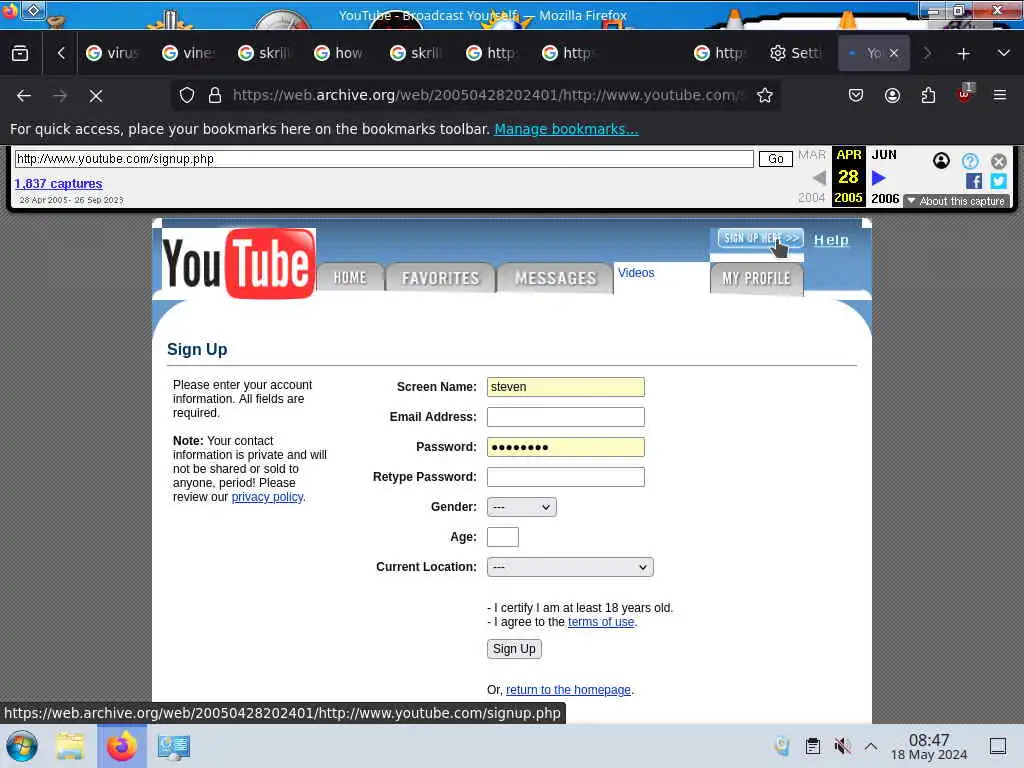Click the Wayback Machine URL field
This screenshot has width=1024, height=768.
(384, 159)
